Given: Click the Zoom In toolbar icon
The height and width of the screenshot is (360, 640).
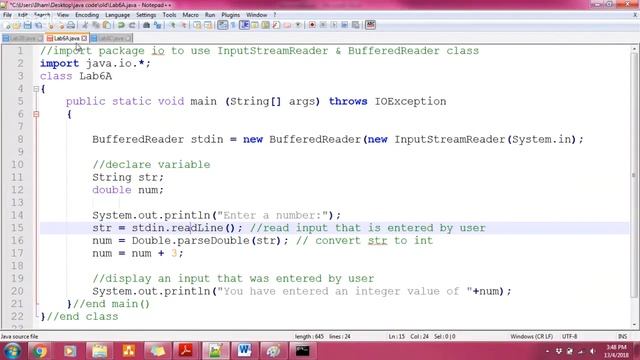Looking at the screenshot, I should click(173, 25).
